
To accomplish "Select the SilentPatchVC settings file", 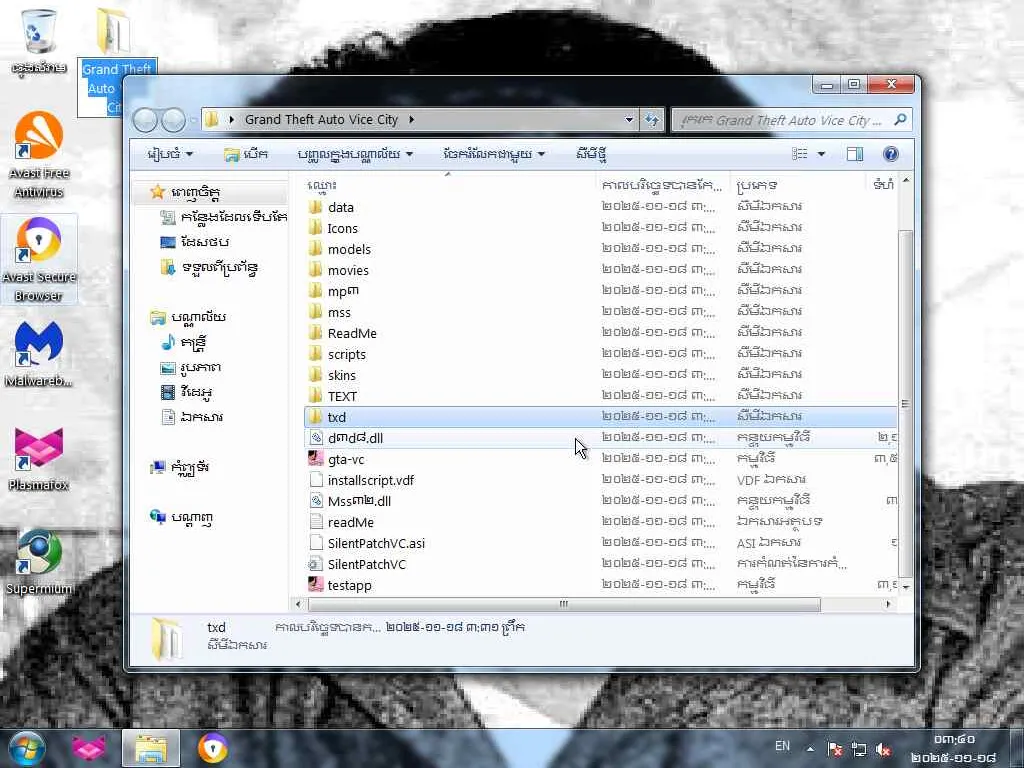I will click(x=600, y=564).
